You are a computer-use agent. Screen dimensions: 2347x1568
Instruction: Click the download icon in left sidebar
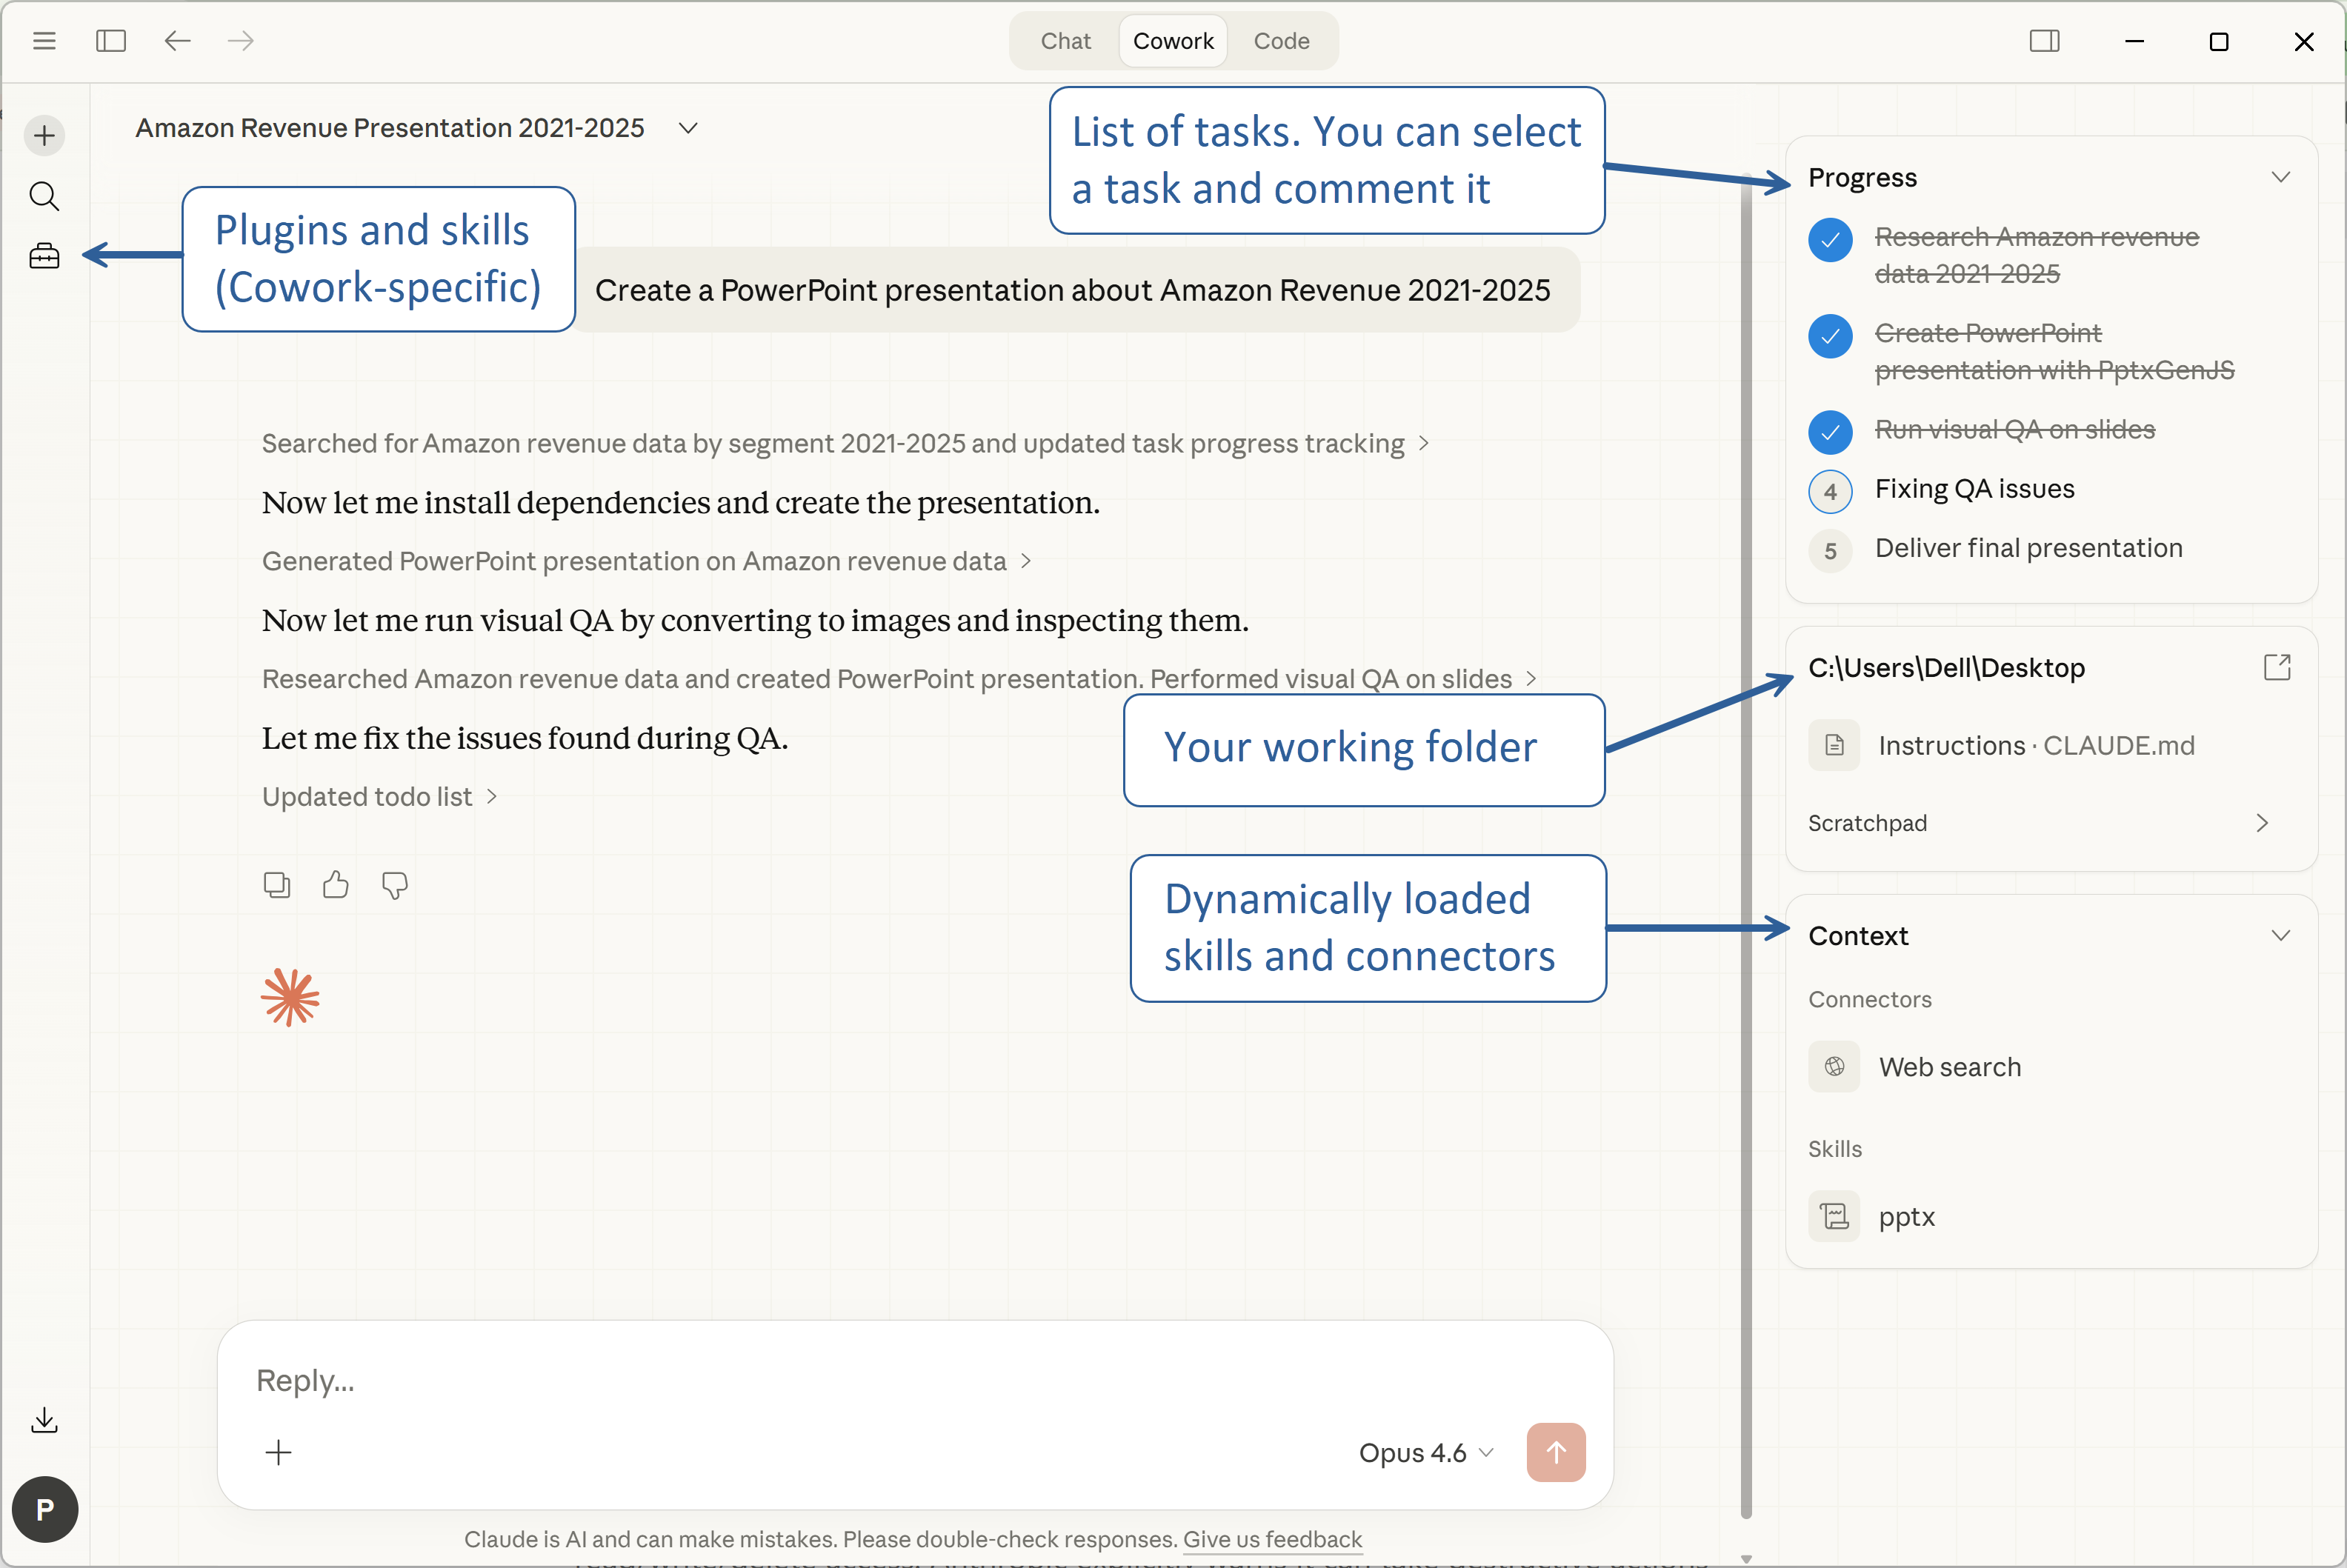44,1420
